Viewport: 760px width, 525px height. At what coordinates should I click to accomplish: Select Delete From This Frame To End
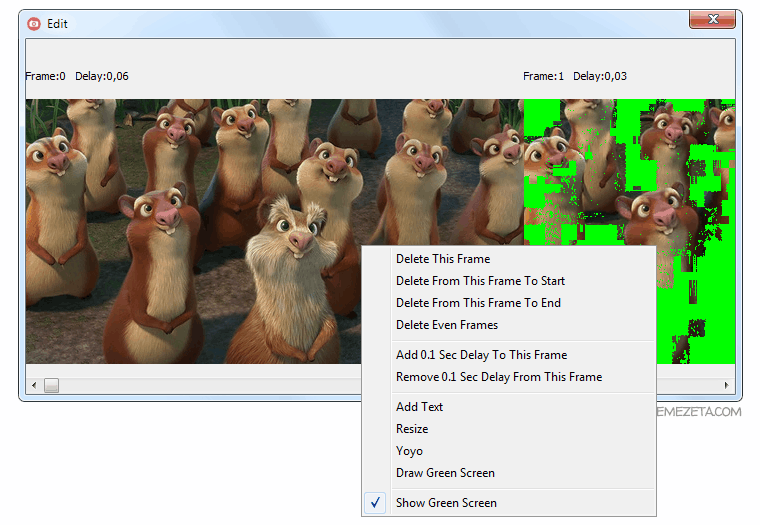point(508,303)
